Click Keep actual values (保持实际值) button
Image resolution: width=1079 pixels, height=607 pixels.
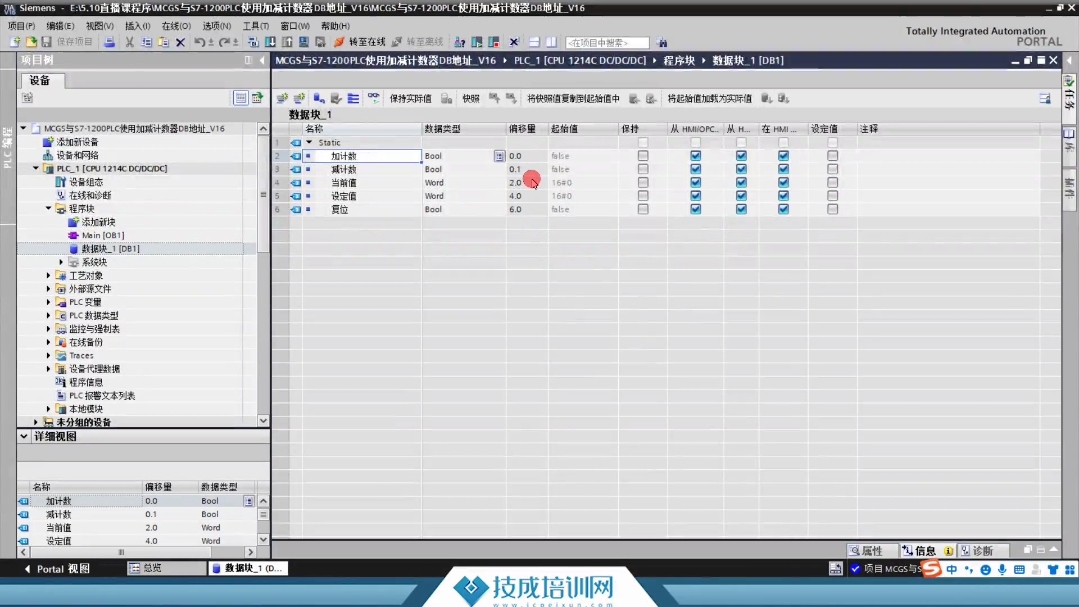[x=410, y=99]
